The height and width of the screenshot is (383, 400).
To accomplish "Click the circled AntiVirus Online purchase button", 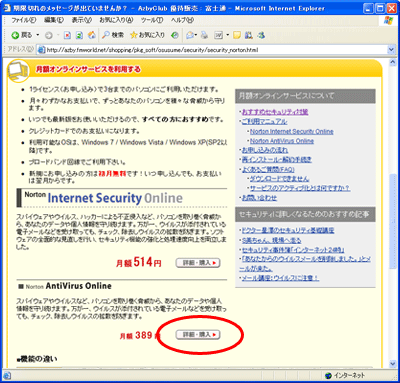I will pos(198,335).
